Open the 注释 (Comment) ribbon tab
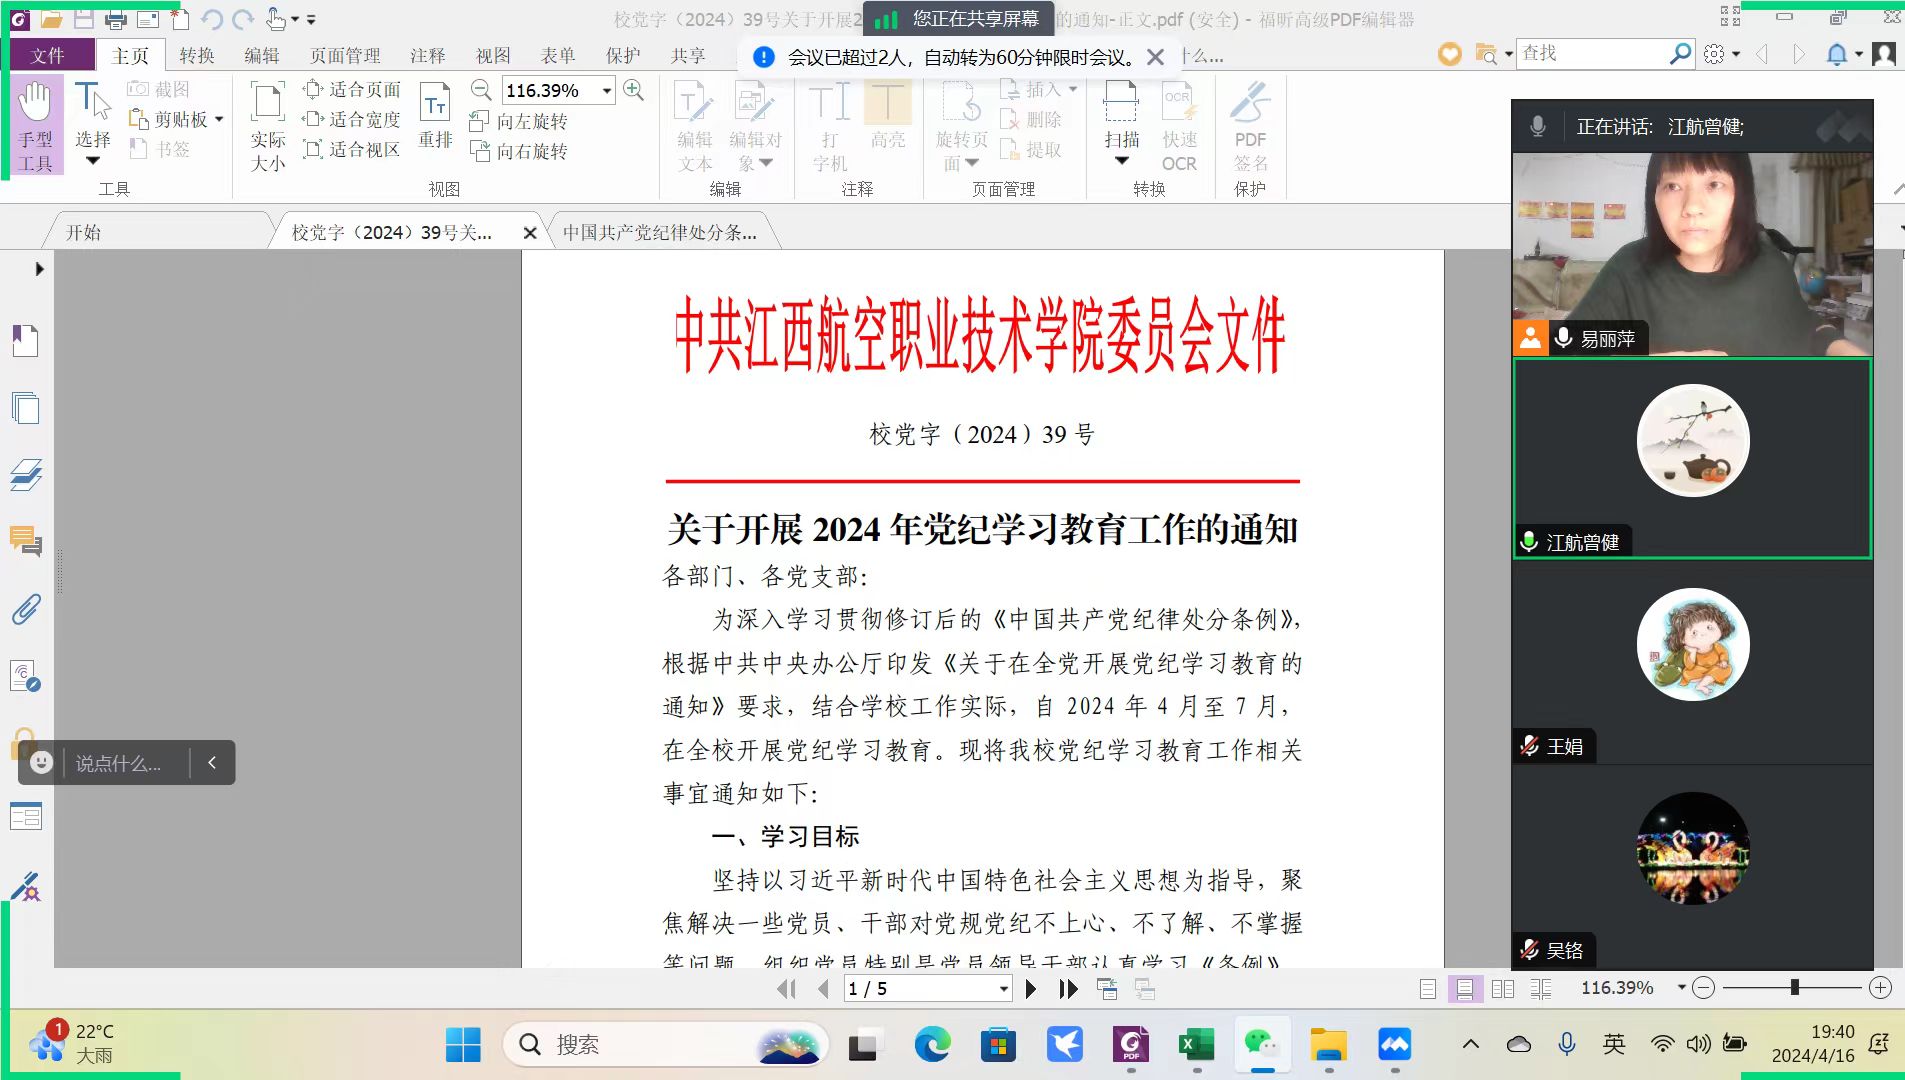 point(427,56)
